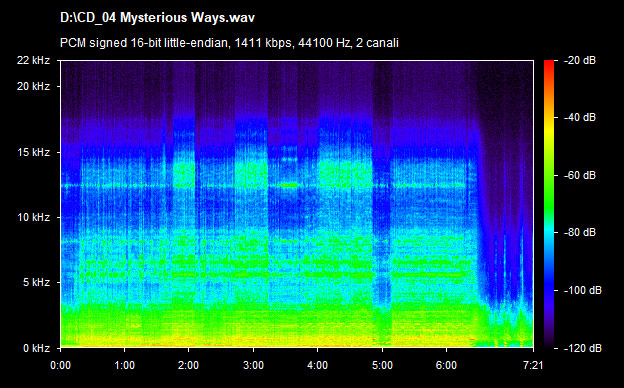Click the red top of color scale
This screenshot has width=624, height=388.
pyautogui.click(x=549, y=66)
